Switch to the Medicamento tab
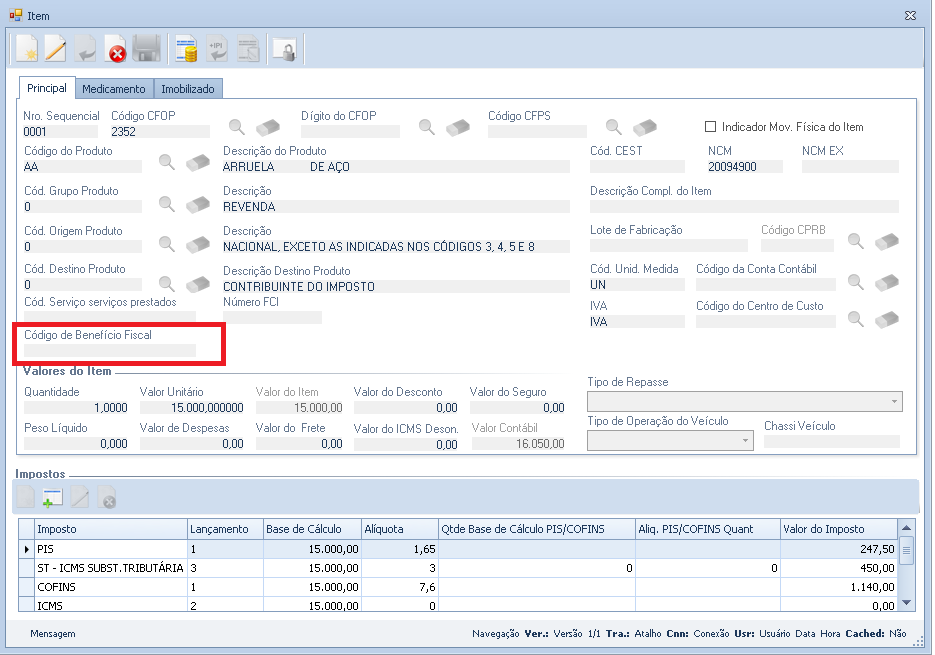This screenshot has width=935, height=655. coord(114,89)
